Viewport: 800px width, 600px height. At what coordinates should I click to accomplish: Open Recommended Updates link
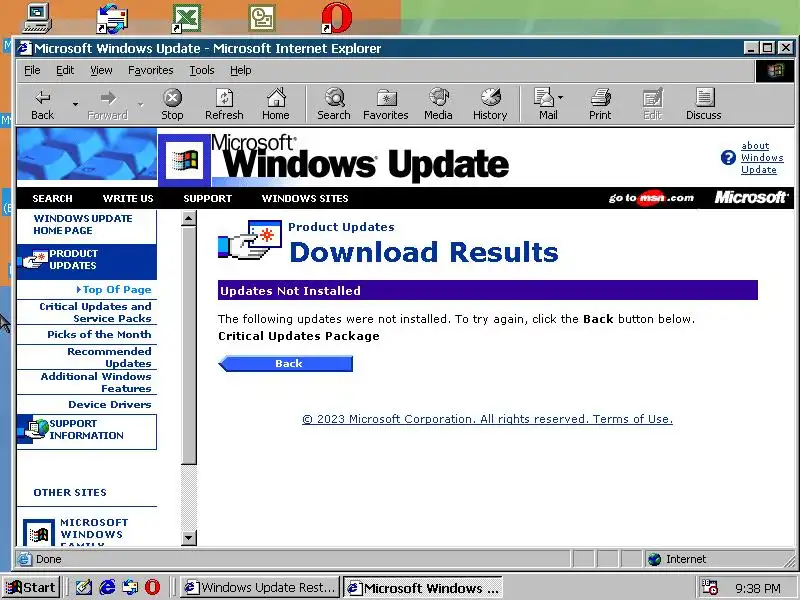click(109, 357)
